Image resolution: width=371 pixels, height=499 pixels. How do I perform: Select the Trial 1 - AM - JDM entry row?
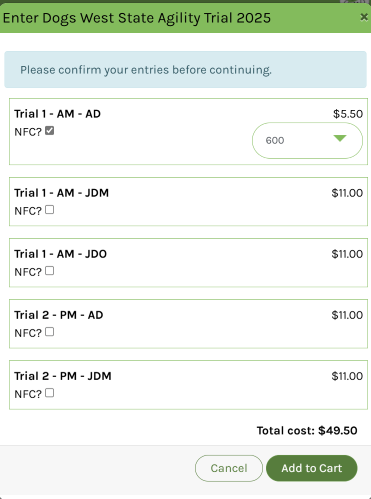[x=188, y=202]
